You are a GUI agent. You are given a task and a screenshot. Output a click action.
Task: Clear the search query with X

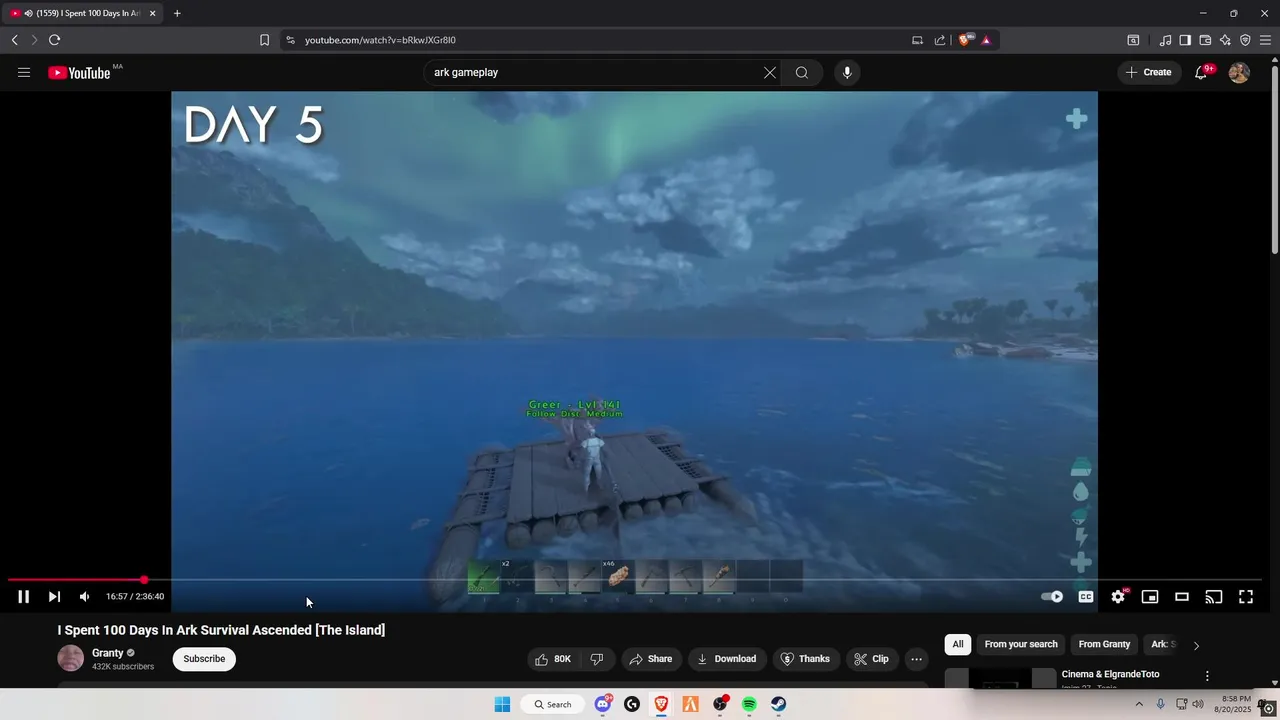(x=770, y=72)
